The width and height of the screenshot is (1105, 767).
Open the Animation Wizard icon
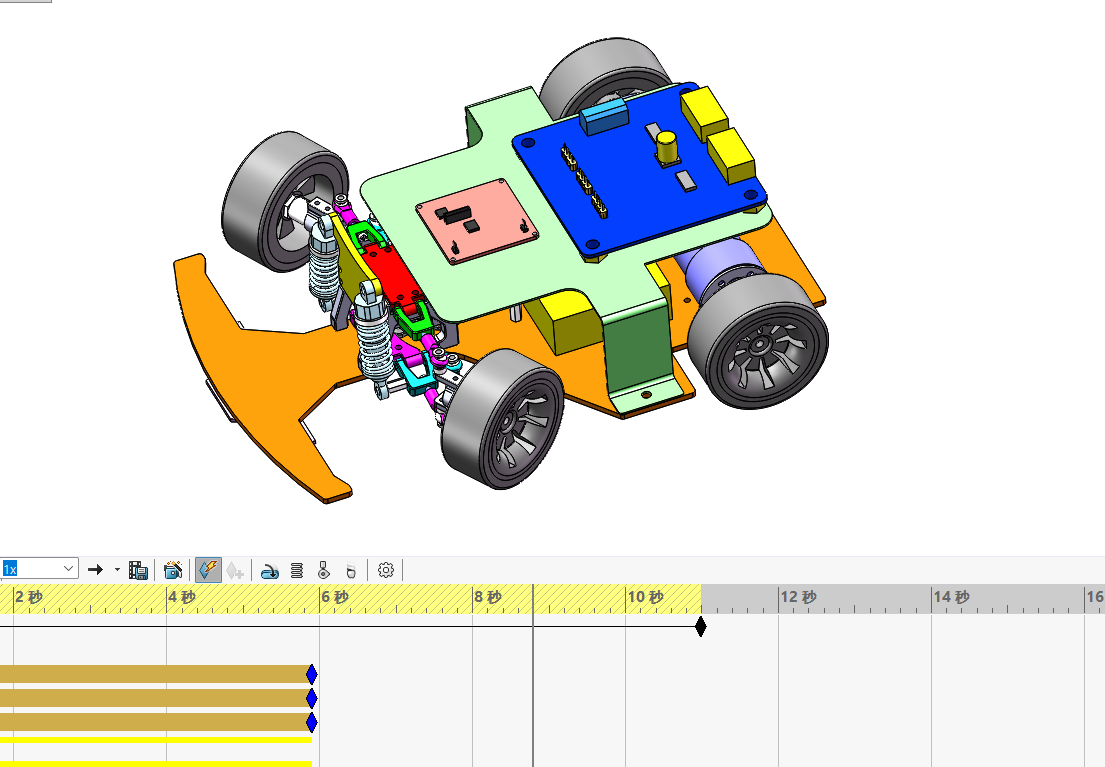173,570
